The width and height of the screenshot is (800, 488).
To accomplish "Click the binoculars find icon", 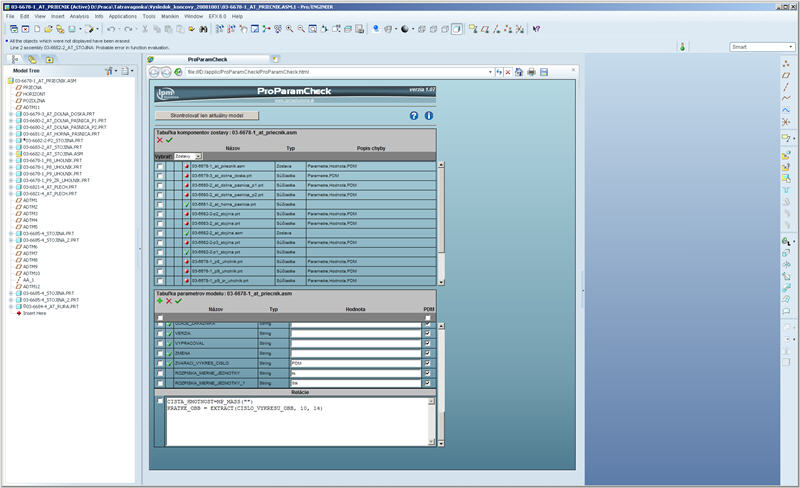I will (203, 29).
